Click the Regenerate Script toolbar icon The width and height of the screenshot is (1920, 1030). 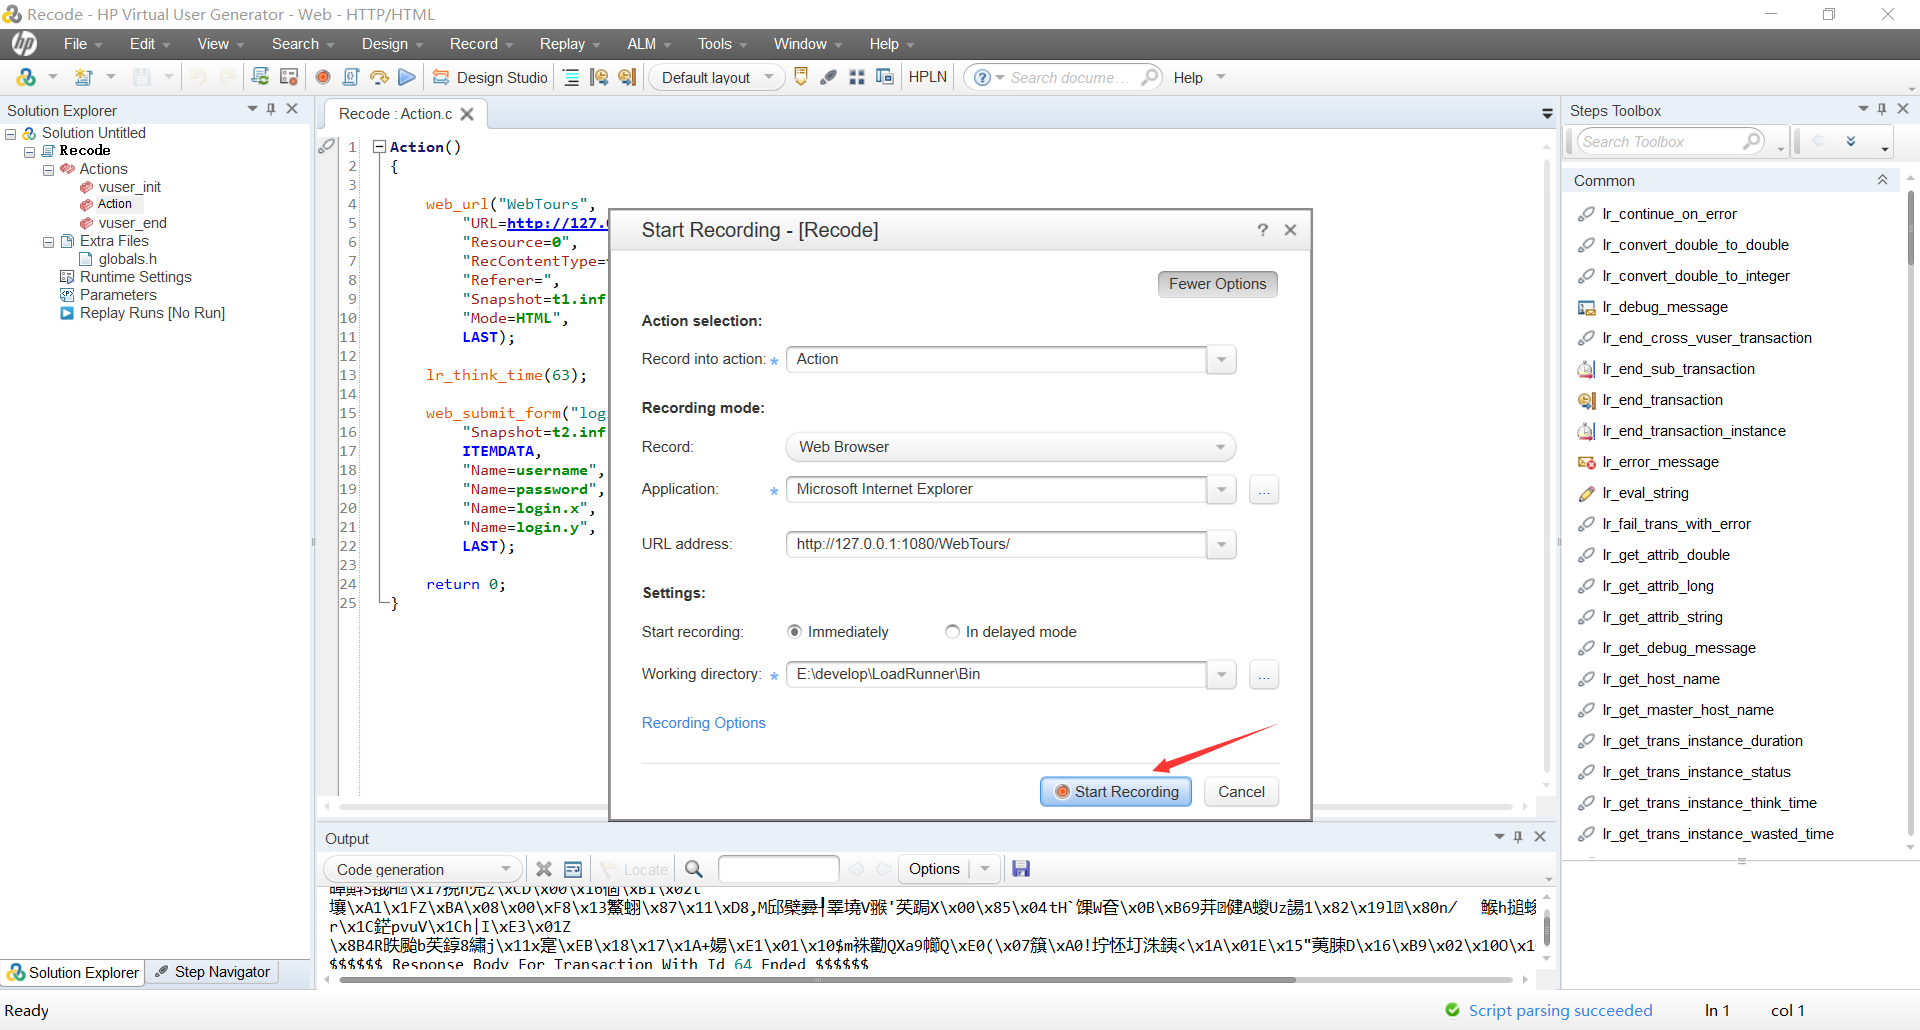[x=260, y=77]
